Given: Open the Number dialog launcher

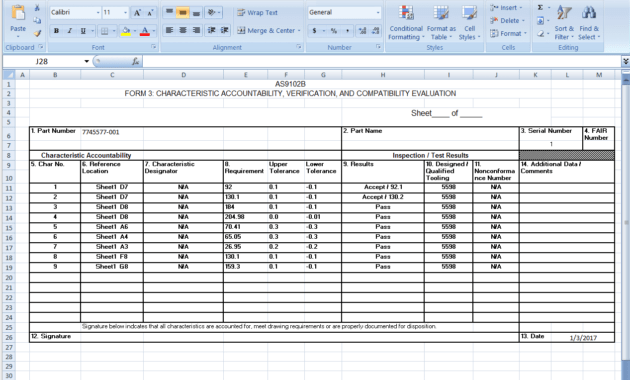Looking at the screenshot, I should pyautogui.click(x=378, y=47).
